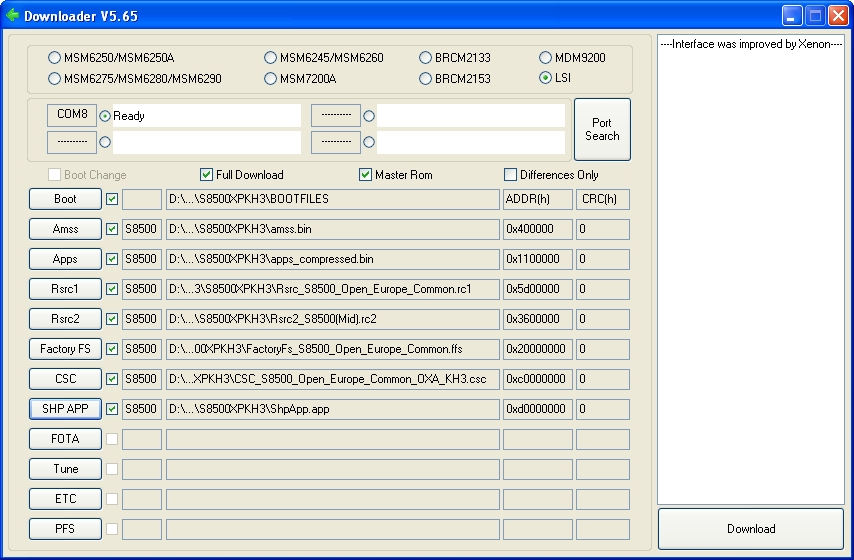This screenshot has height=560, width=854.
Task: Close the Downloader window
Action: [x=838, y=15]
